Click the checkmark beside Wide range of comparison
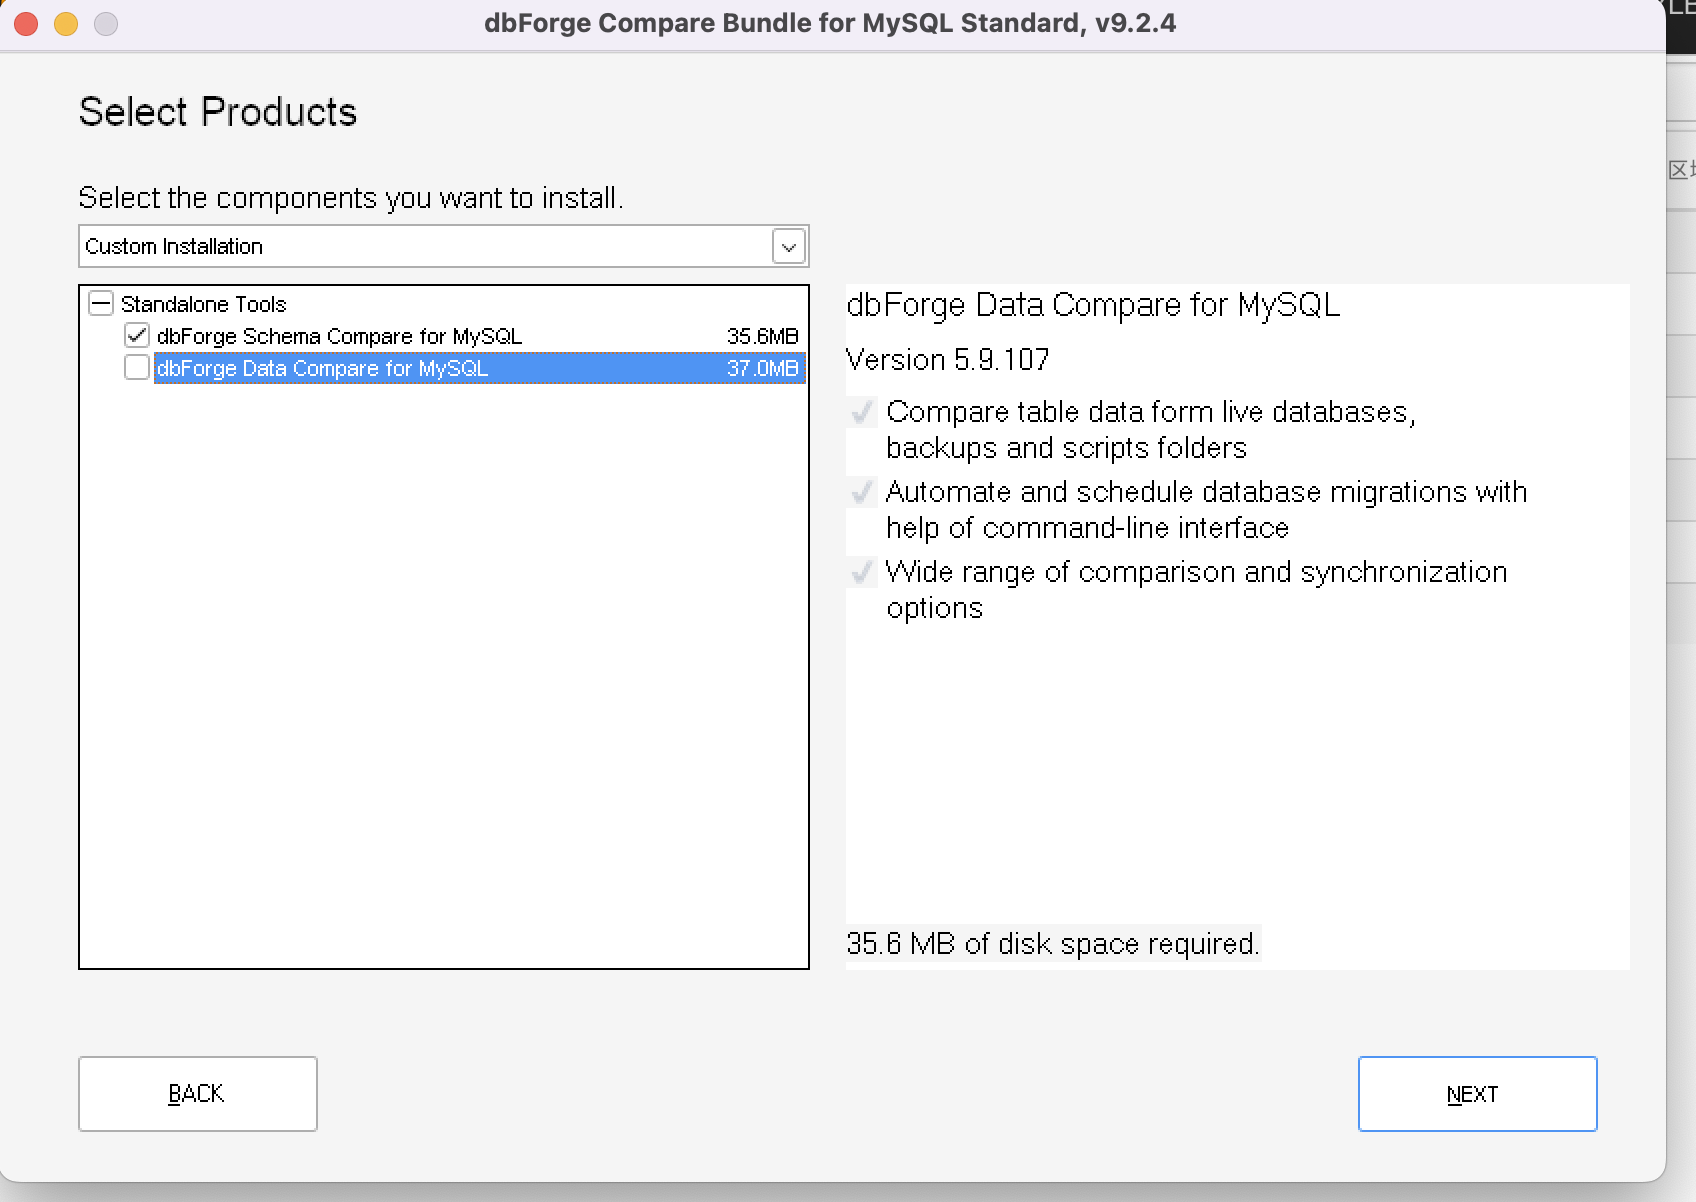The image size is (1696, 1202). click(x=862, y=572)
